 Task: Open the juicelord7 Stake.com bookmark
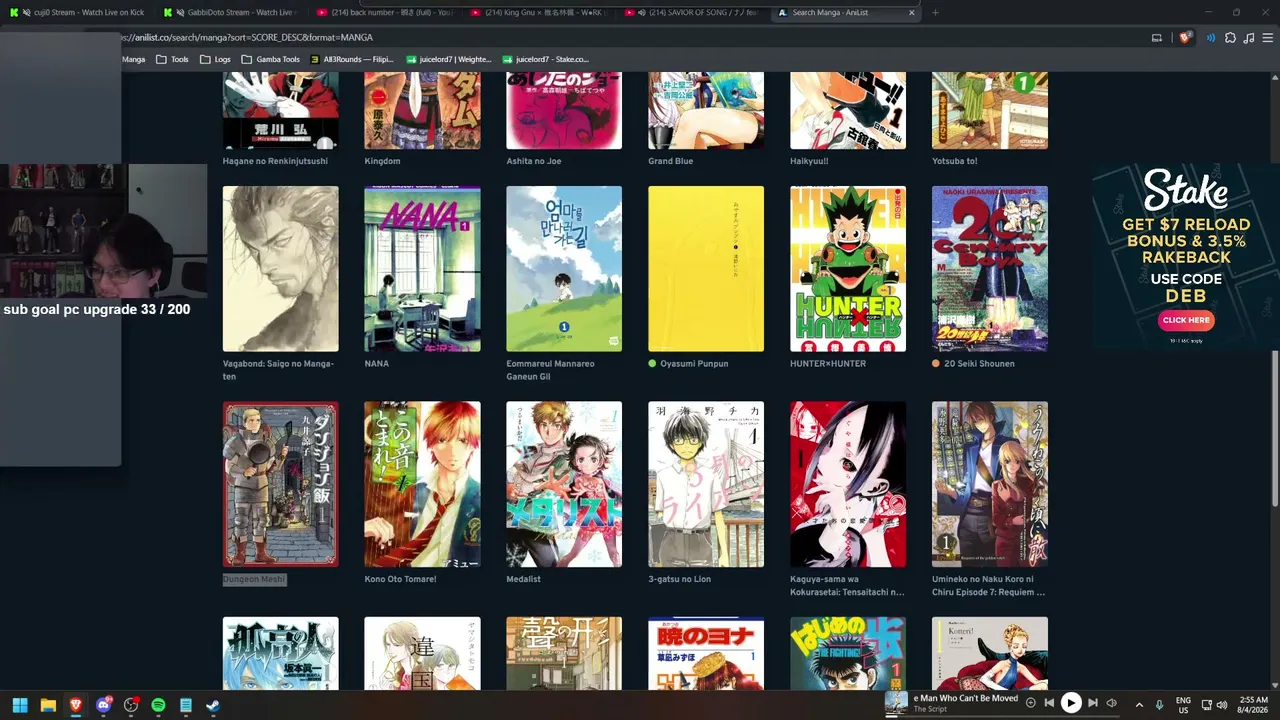tap(546, 59)
